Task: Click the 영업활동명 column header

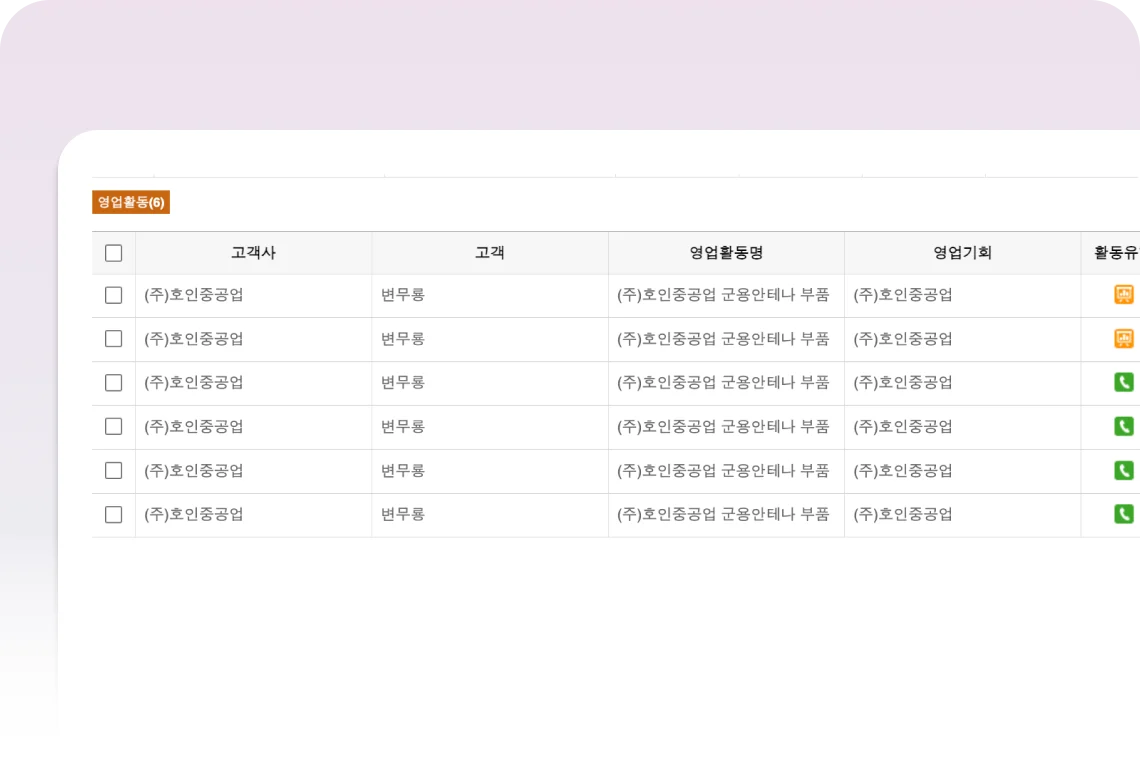Action: click(x=726, y=253)
